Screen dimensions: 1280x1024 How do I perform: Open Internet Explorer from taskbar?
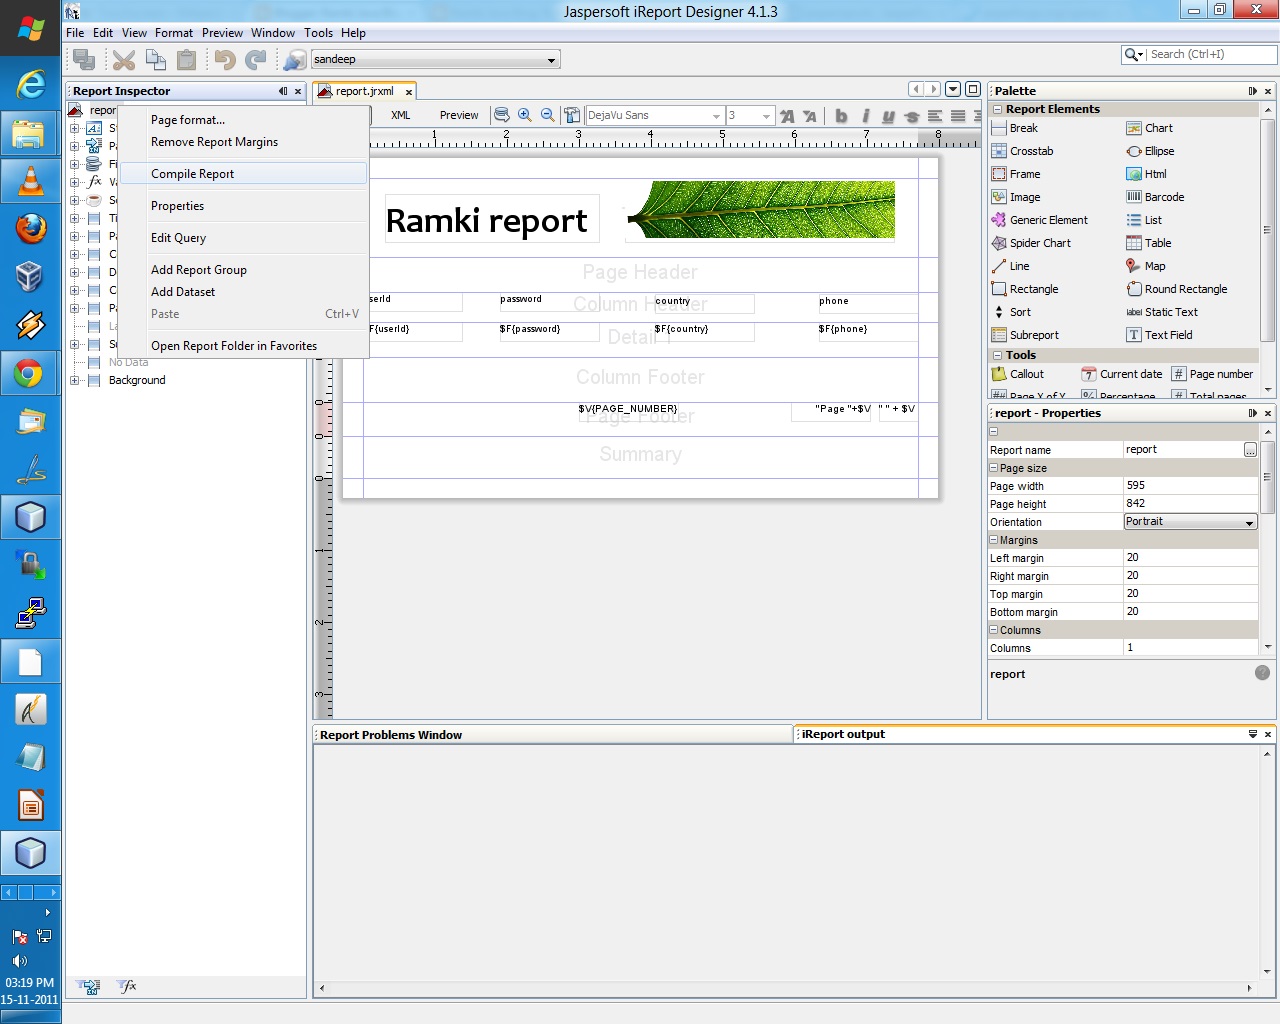(x=30, y=85)
